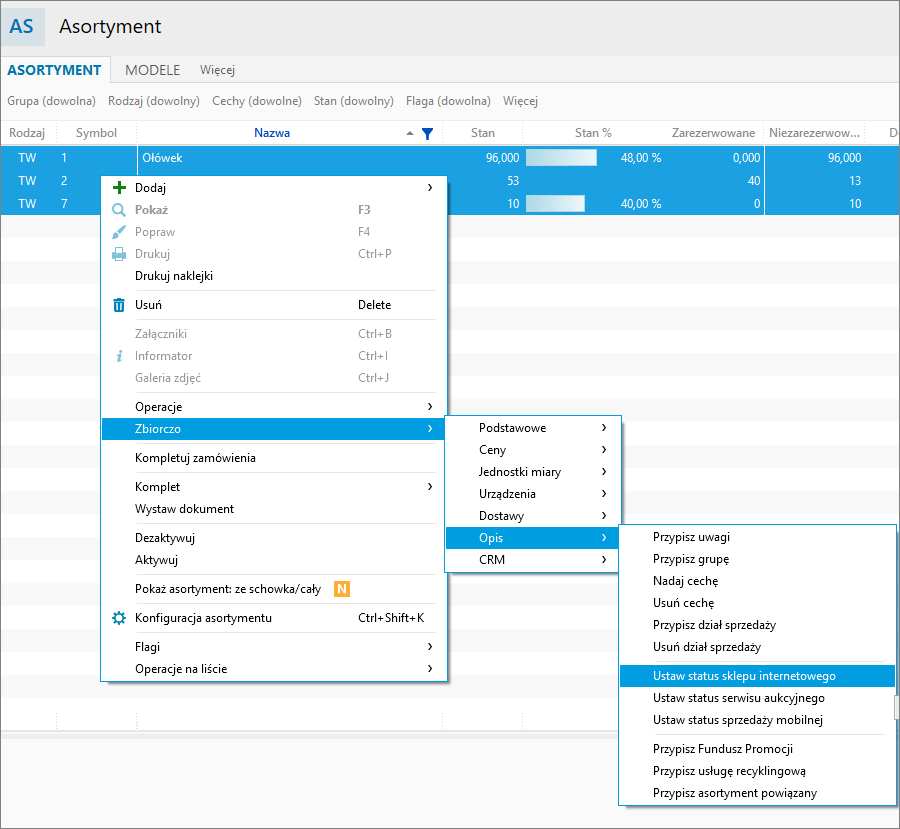Click the Stan % progress bar for Ołówek
The image size is (900, 829).
[x=561, y=158]
